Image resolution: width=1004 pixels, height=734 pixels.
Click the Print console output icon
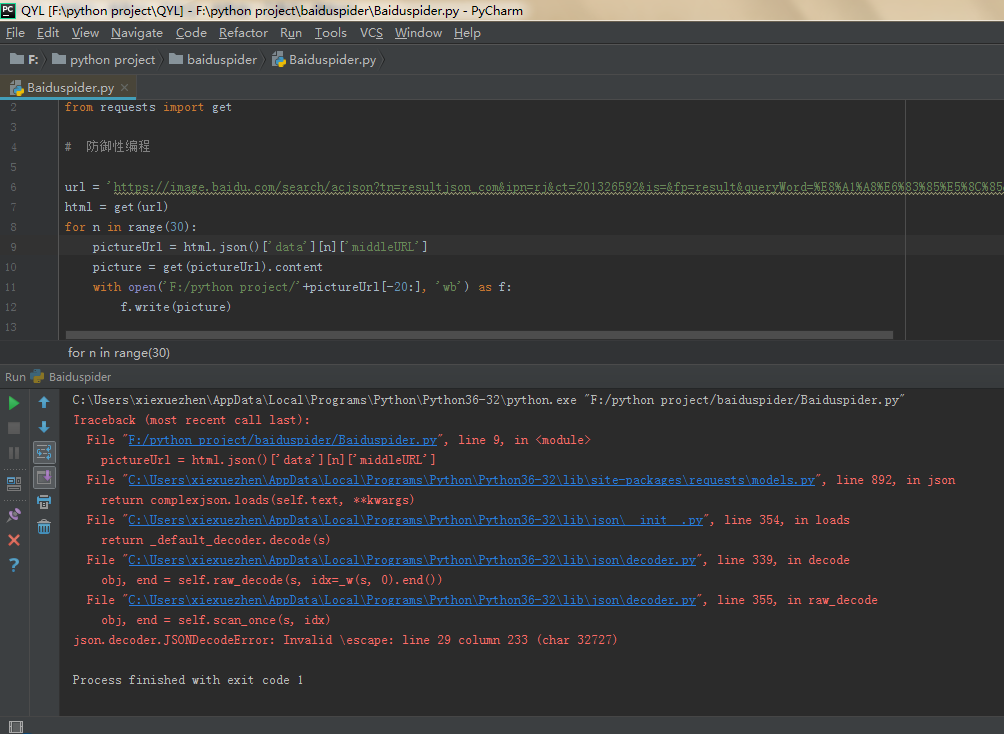tap(44, 502)
